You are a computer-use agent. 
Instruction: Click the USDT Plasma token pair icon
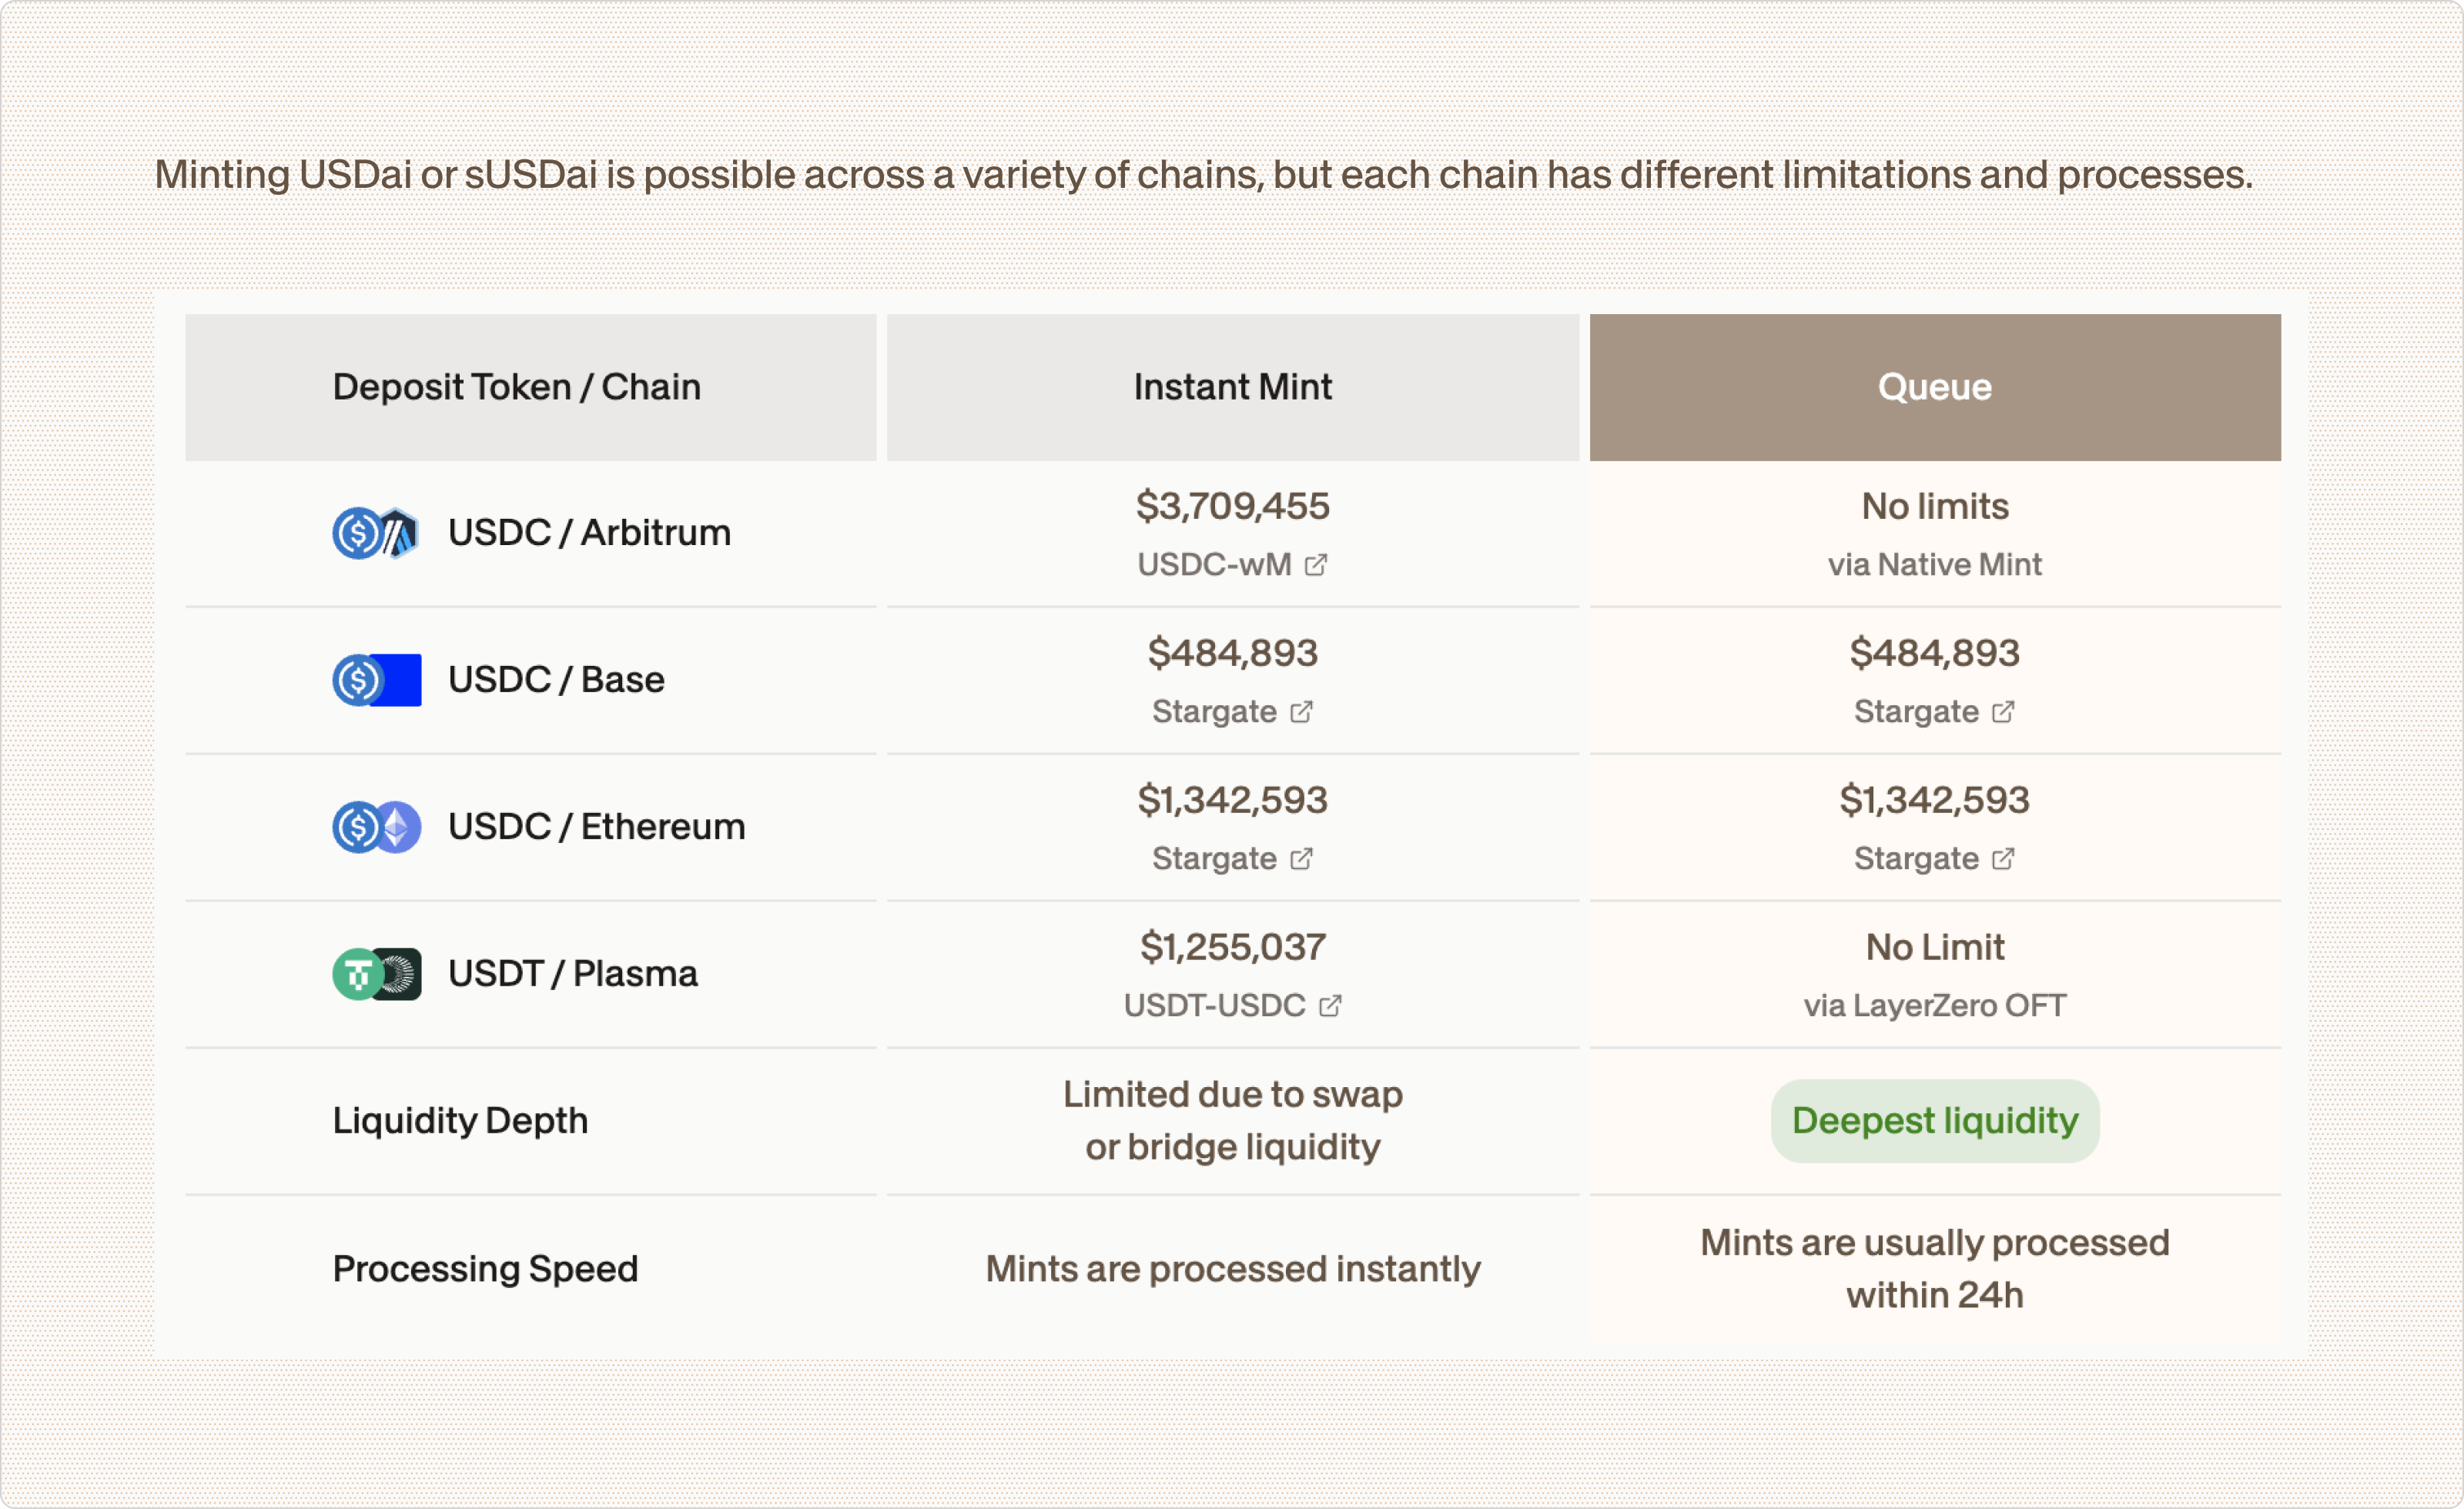point(376,974)
